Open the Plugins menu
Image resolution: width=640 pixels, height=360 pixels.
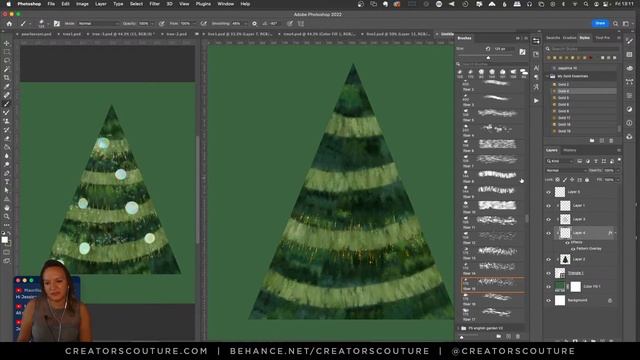click(203, 4)
